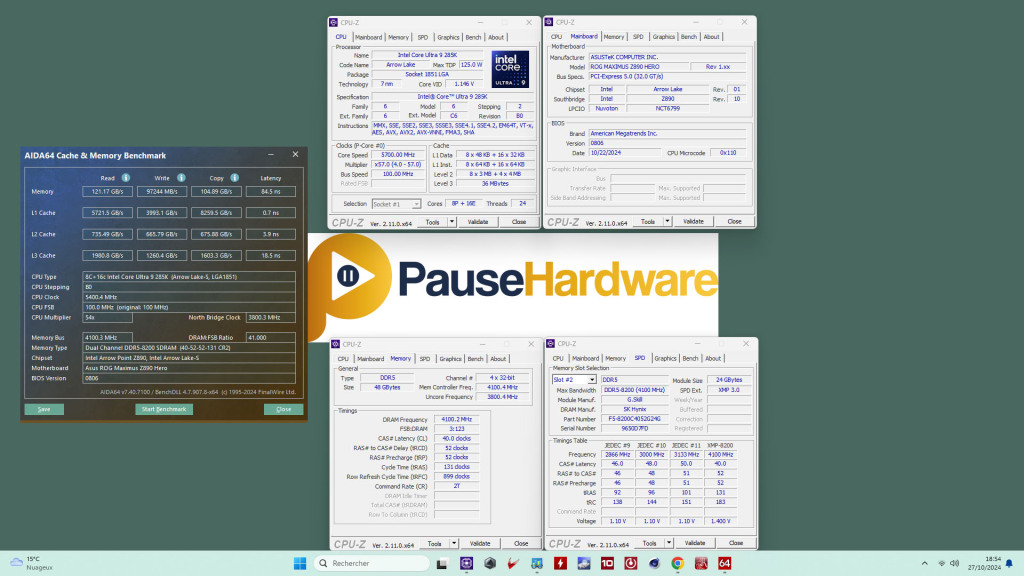This screenshot has width=1024, height=576.
Task: Click the Core Speed value 5700.00 MHz
Action: [398, 155]
